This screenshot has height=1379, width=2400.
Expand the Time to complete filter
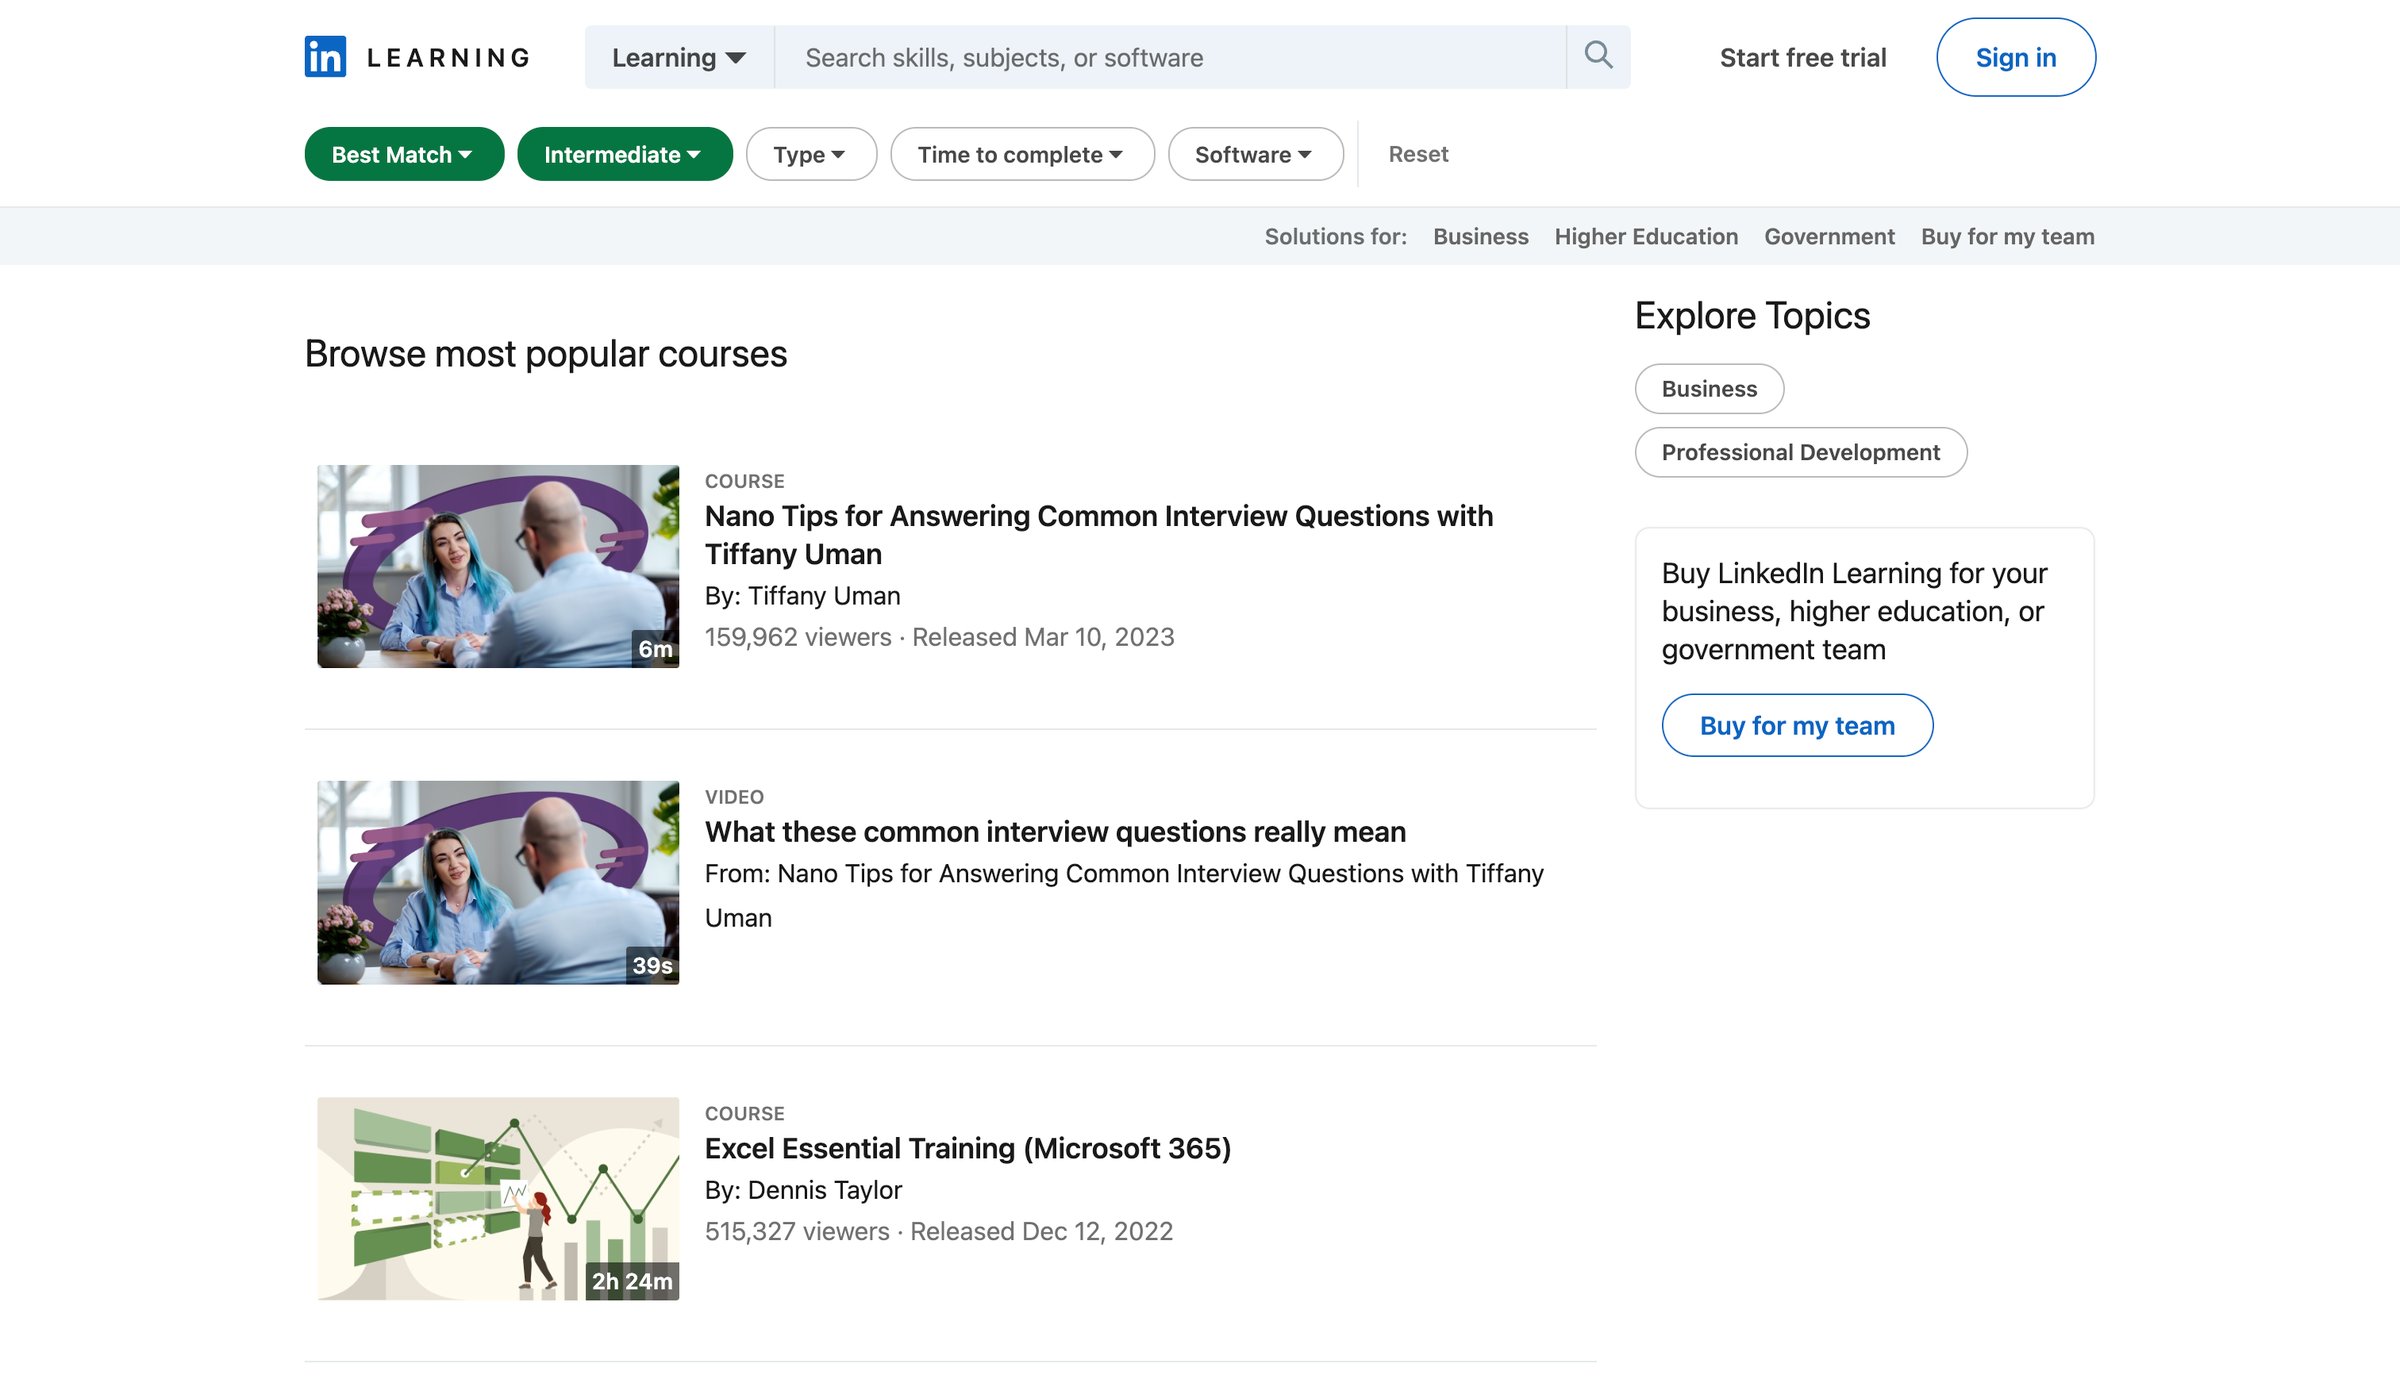click(1022, 154)
